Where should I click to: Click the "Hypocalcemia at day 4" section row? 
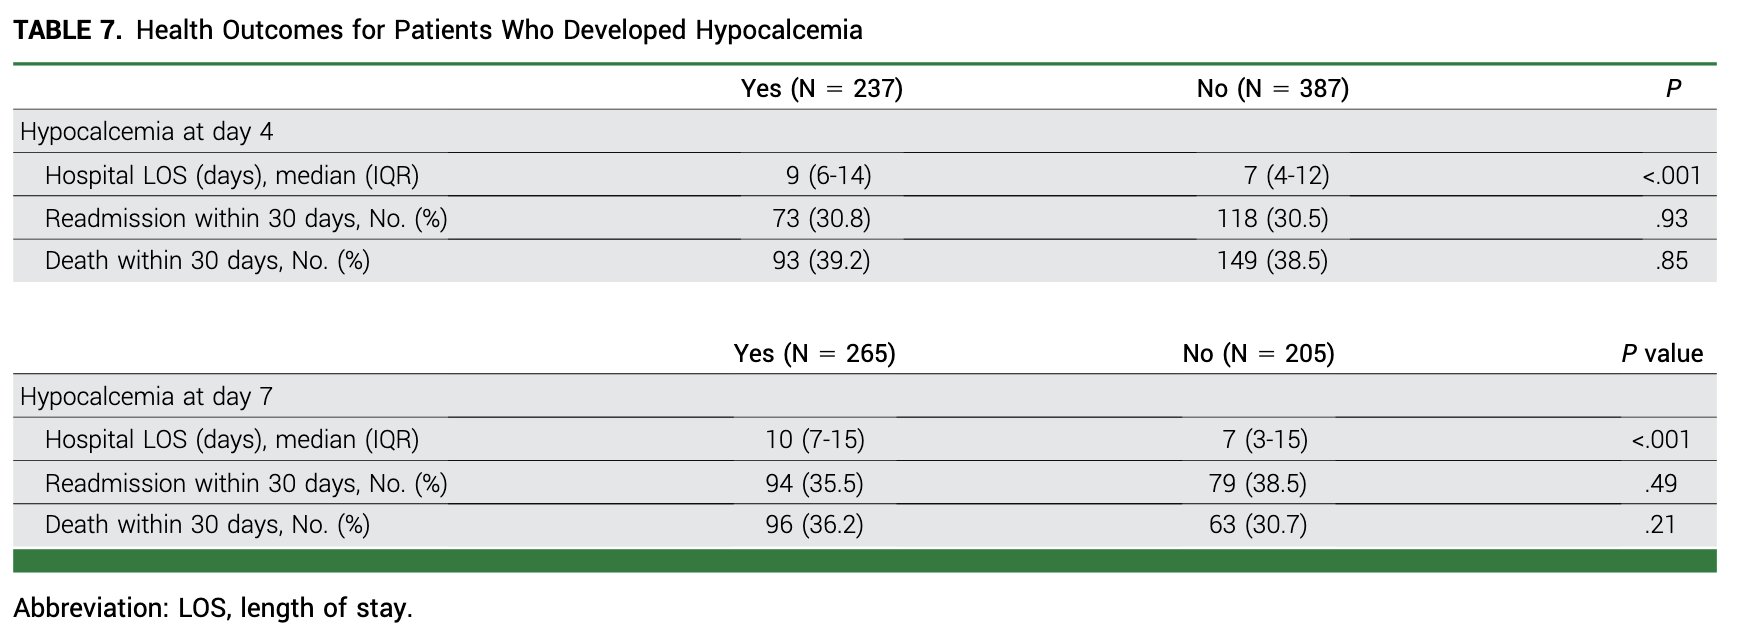[146, 132]
